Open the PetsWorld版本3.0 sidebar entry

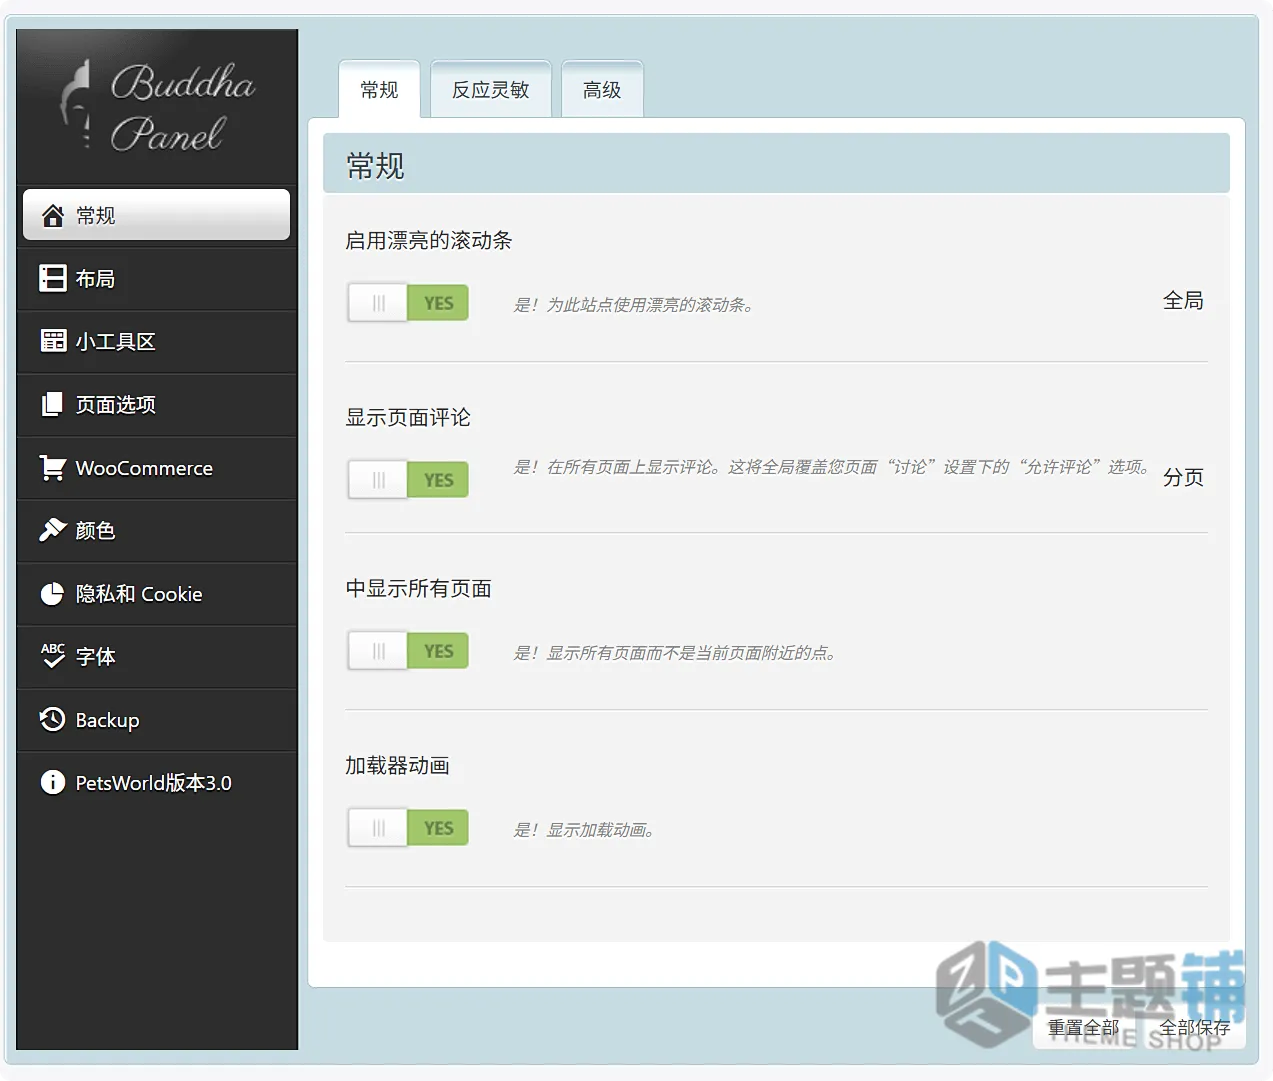point(157,783)
